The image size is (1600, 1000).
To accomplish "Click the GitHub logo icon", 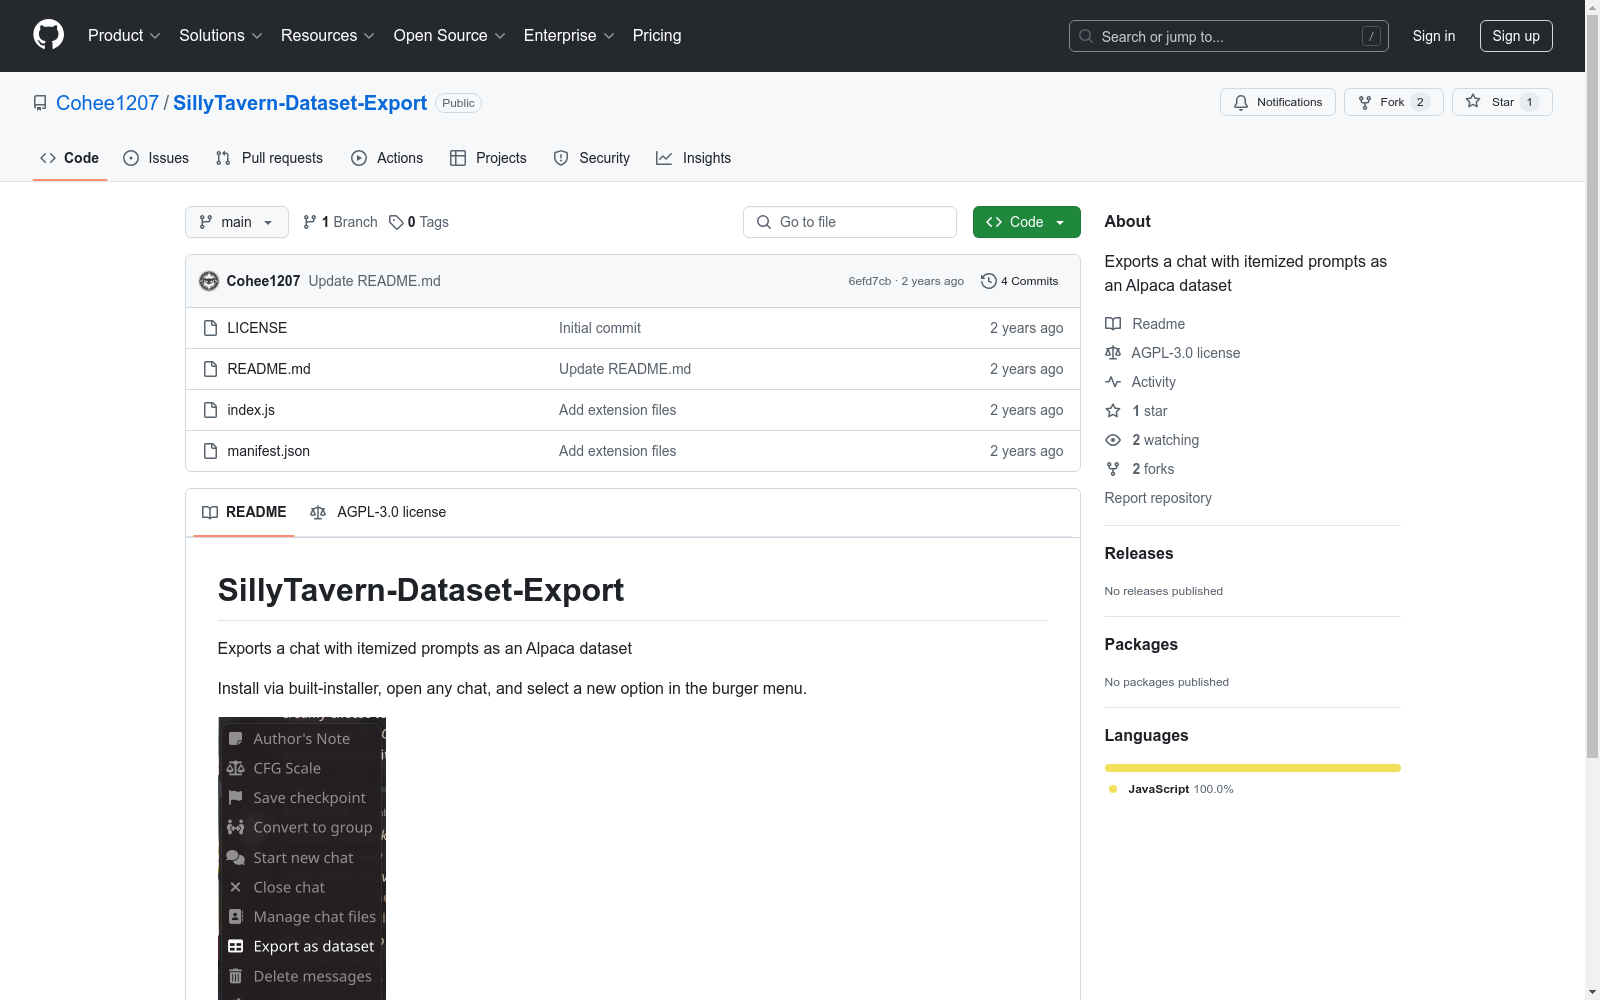I will pyautogui.click(x=48, y=35).
